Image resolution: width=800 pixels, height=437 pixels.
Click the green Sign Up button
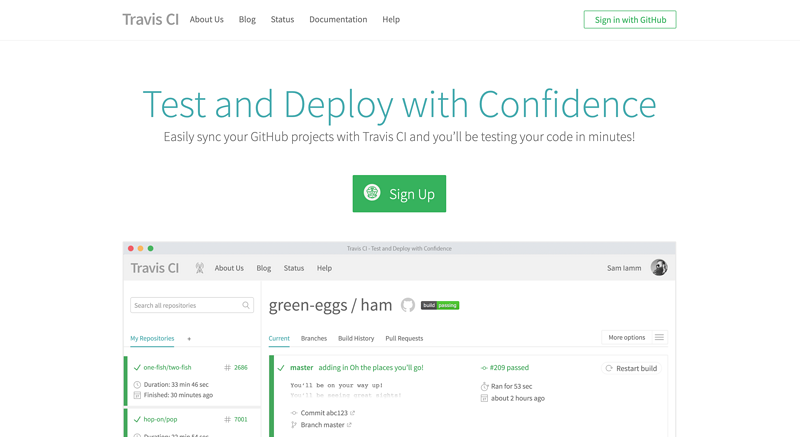point(399,194)
